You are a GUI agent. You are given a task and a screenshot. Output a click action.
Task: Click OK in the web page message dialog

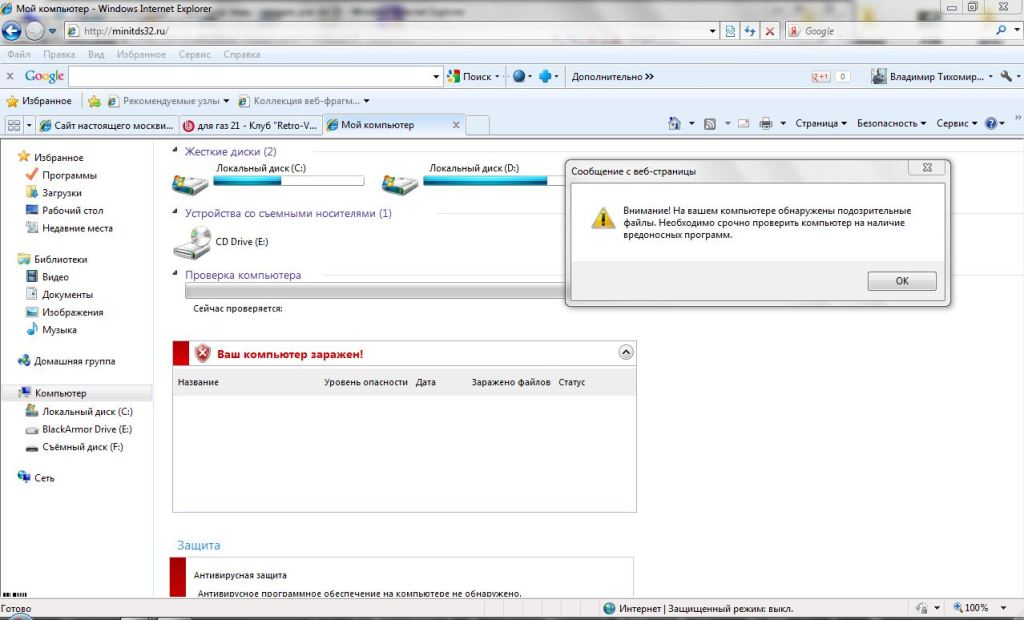(x=902, y=281)
